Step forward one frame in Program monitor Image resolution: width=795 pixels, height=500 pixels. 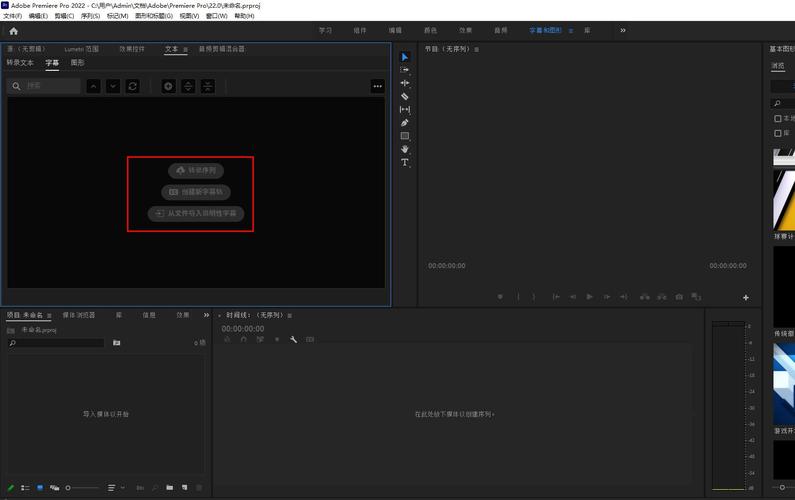(607, 297)
